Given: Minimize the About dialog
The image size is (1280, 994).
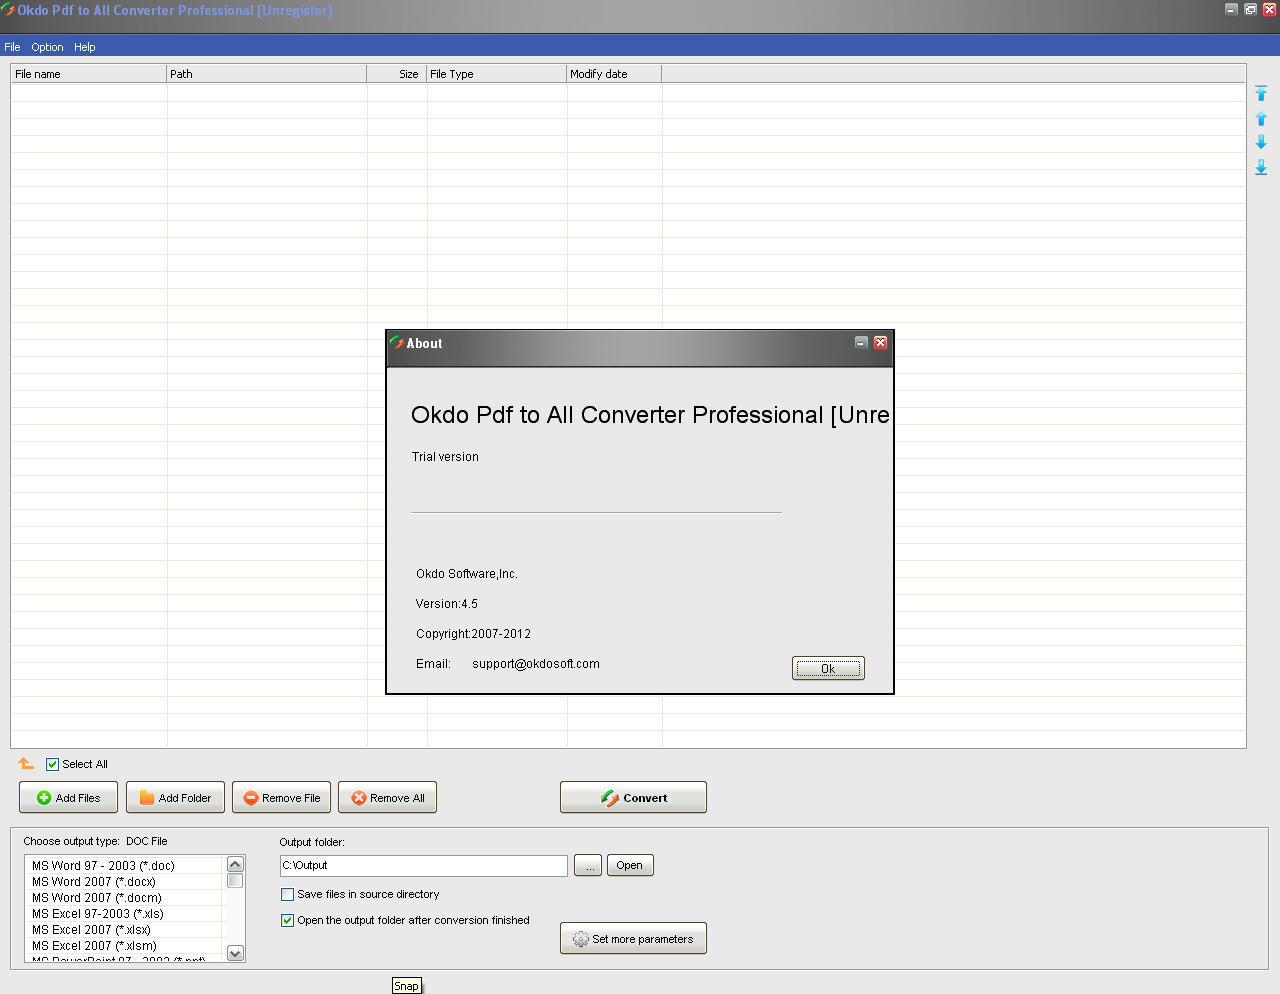Looking at the screenshot, I should pos(861,343).
